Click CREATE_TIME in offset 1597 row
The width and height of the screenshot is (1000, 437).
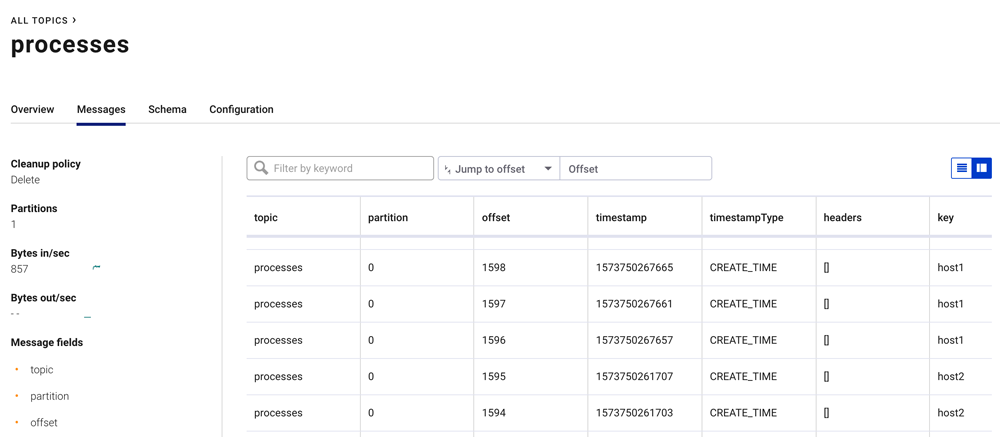point(743,304)
